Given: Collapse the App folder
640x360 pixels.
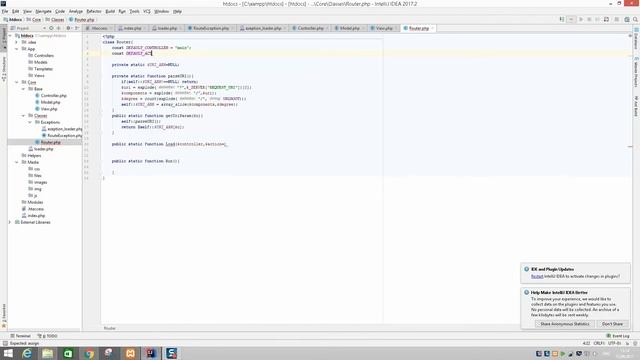Looking at the screenshot, I should click(x=17, y=49).
